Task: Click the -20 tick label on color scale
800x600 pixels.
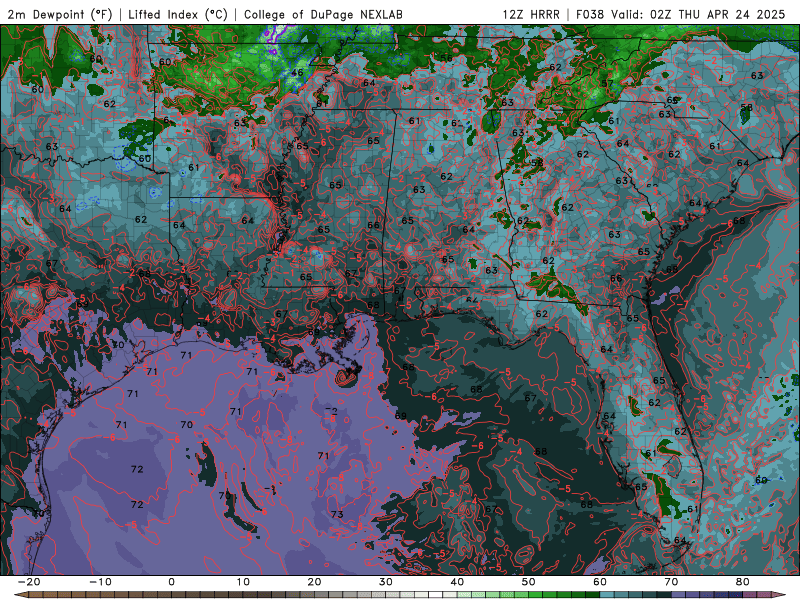Action: [x=29, y=582]
